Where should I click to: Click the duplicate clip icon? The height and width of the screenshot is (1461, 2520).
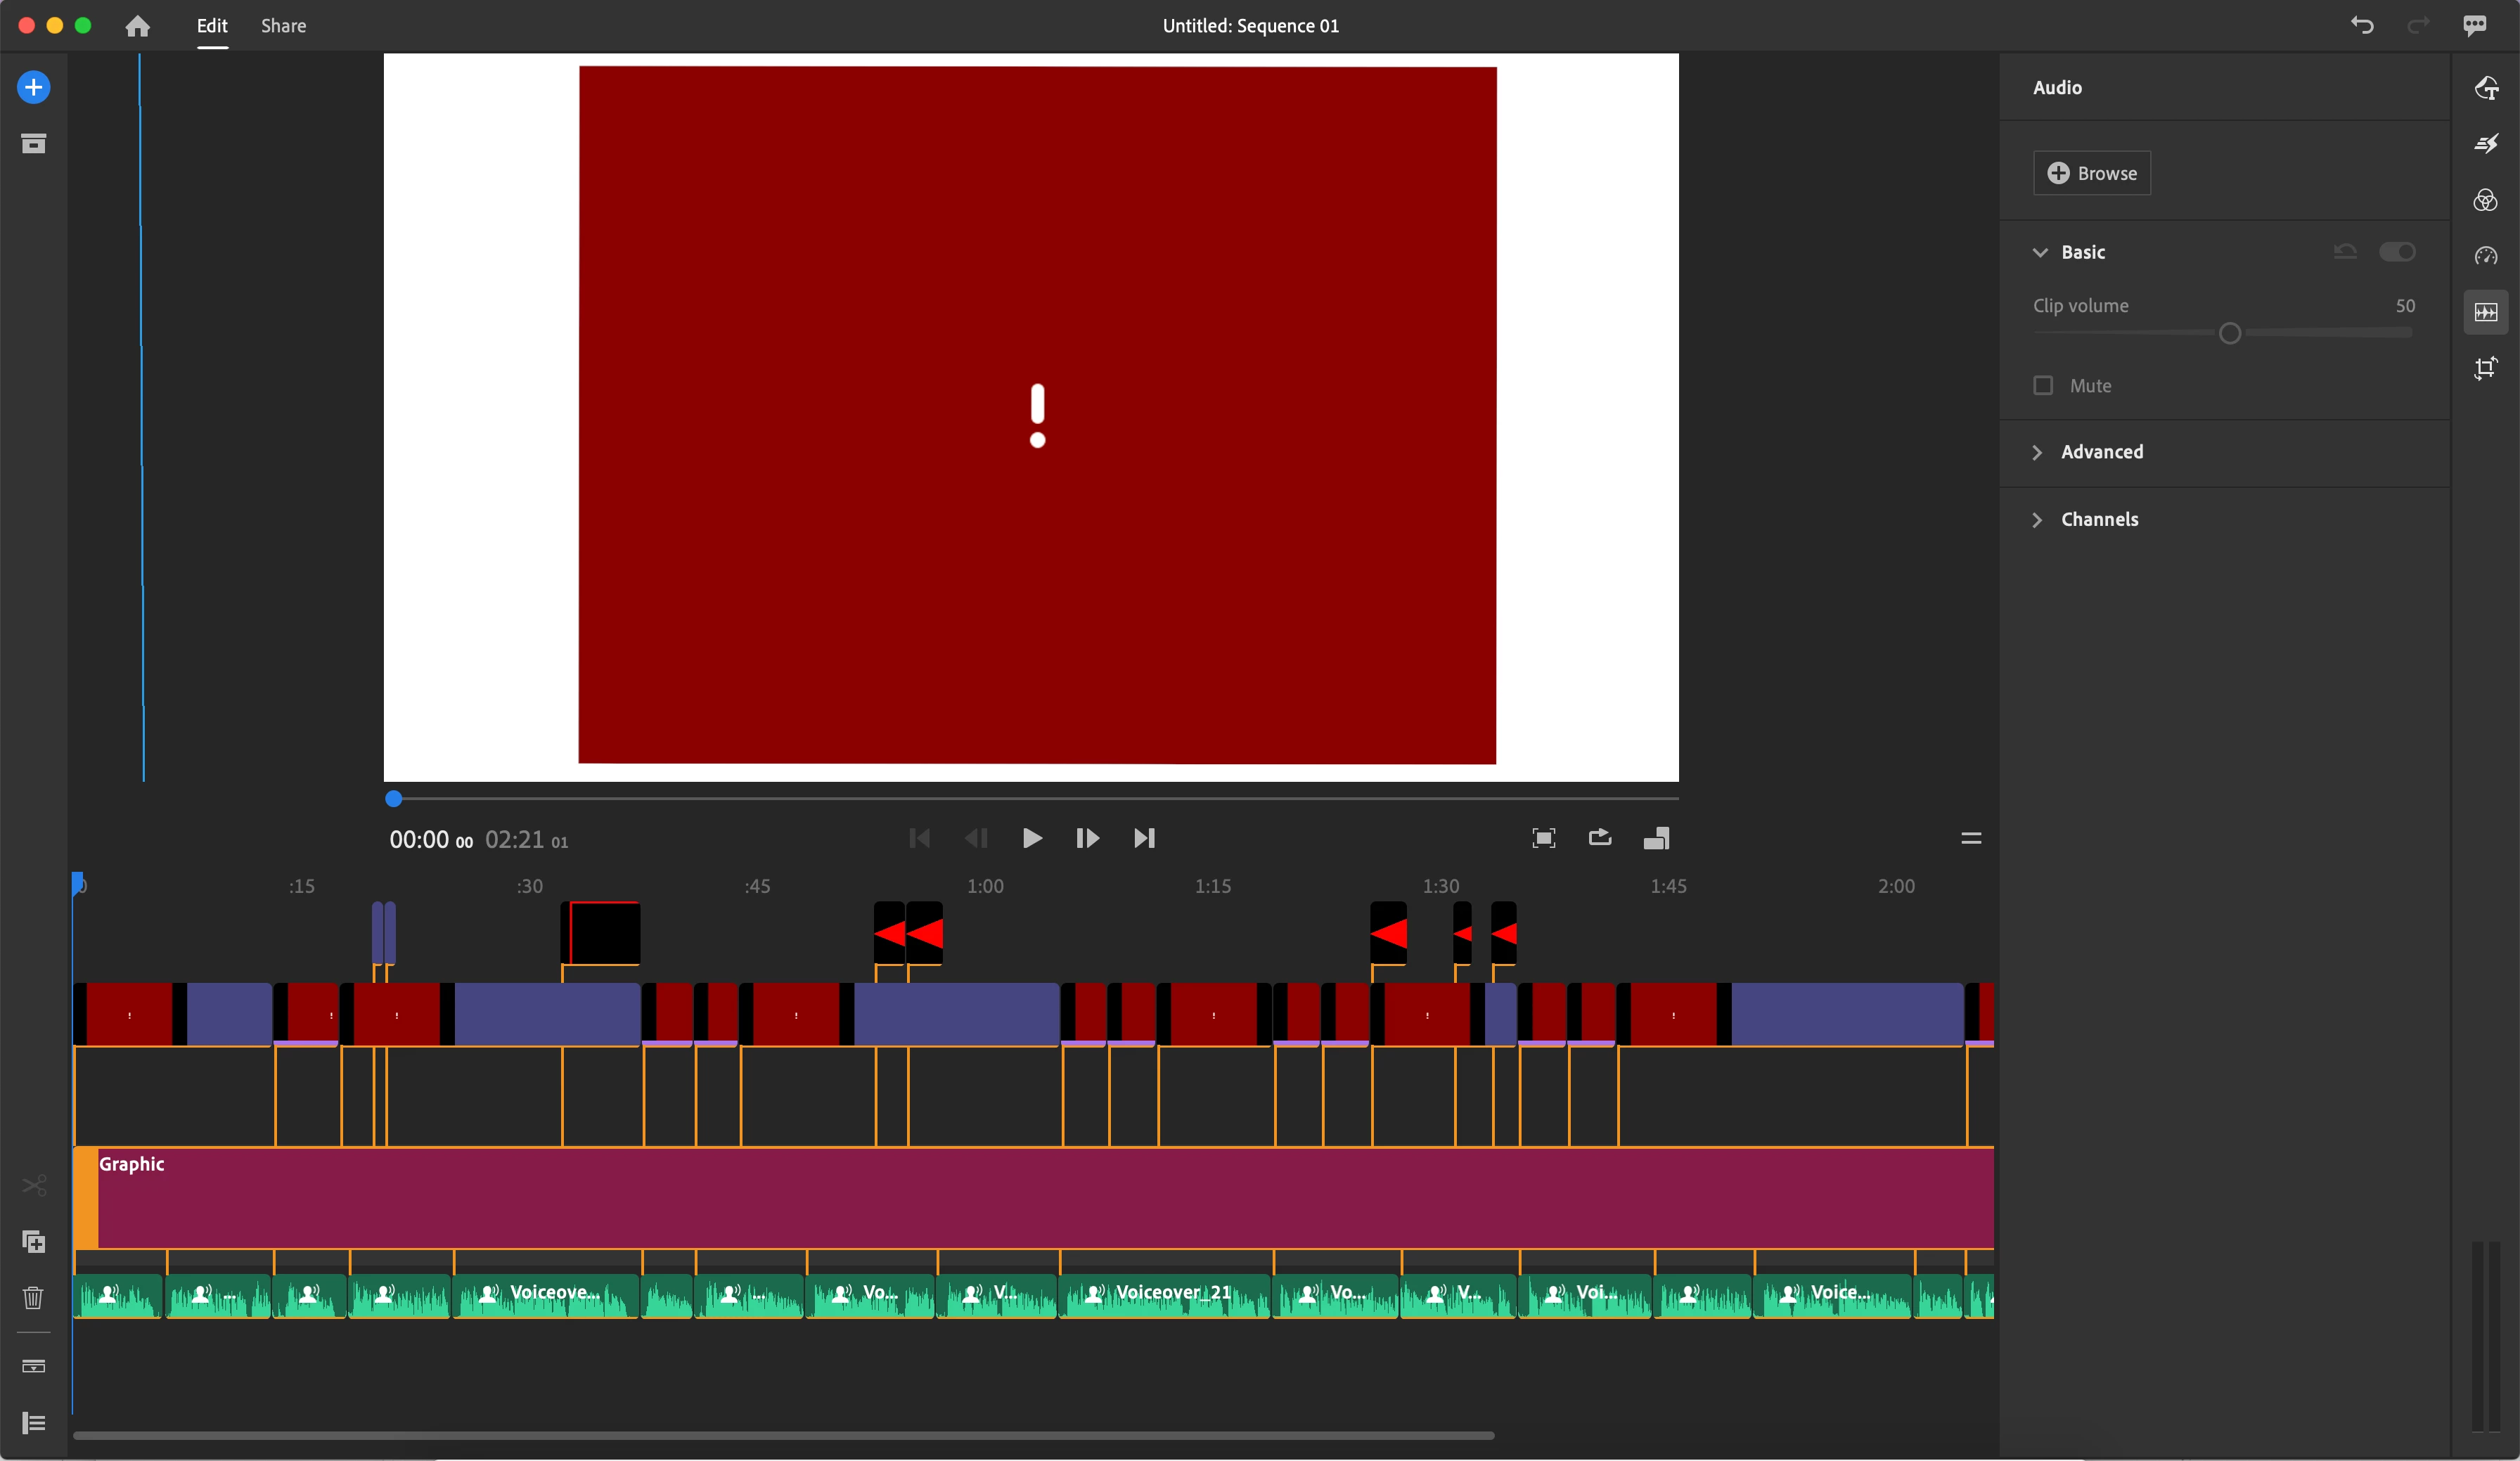coord(33,1242)
